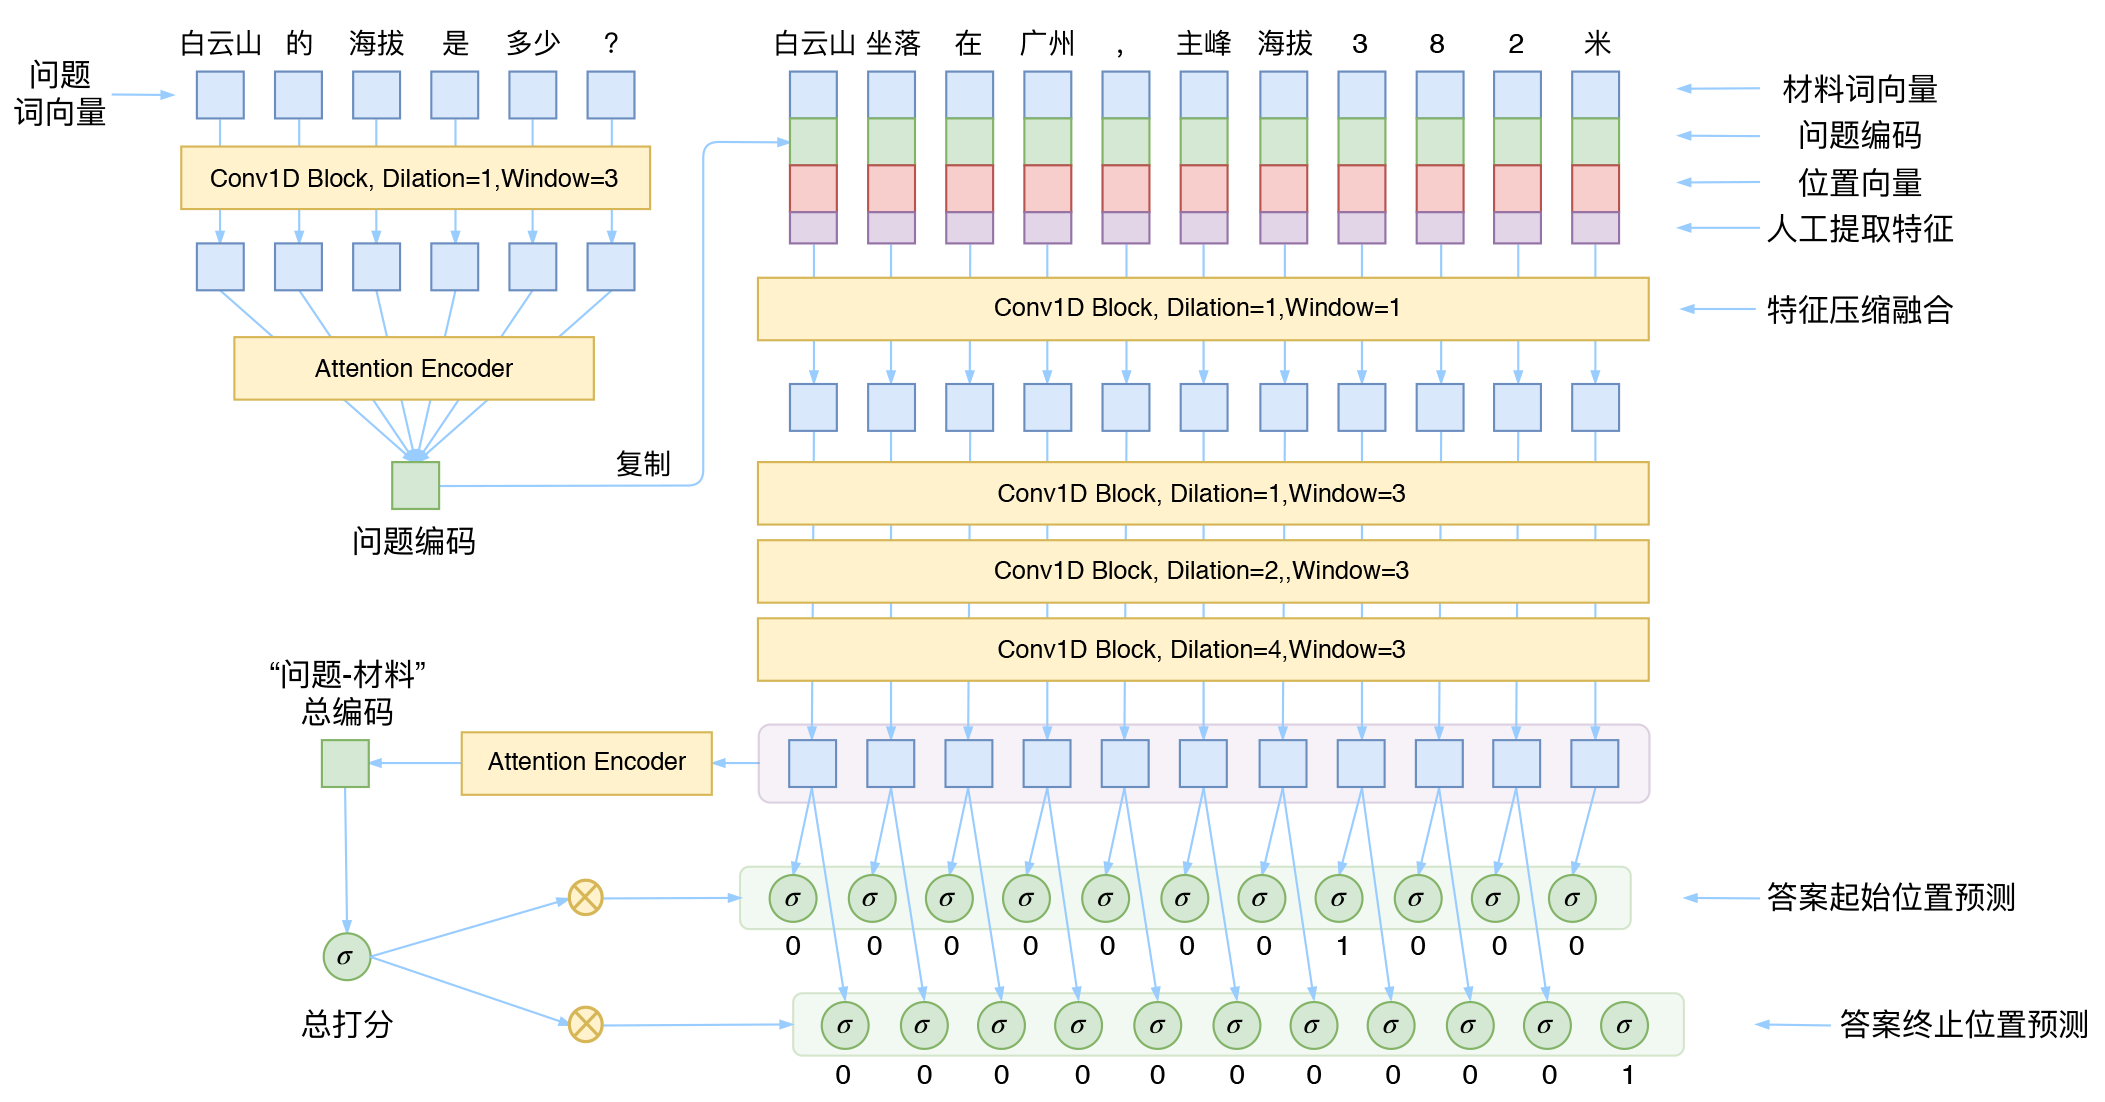Click red position-vector cell under 广州

(x=1047, y=188)
